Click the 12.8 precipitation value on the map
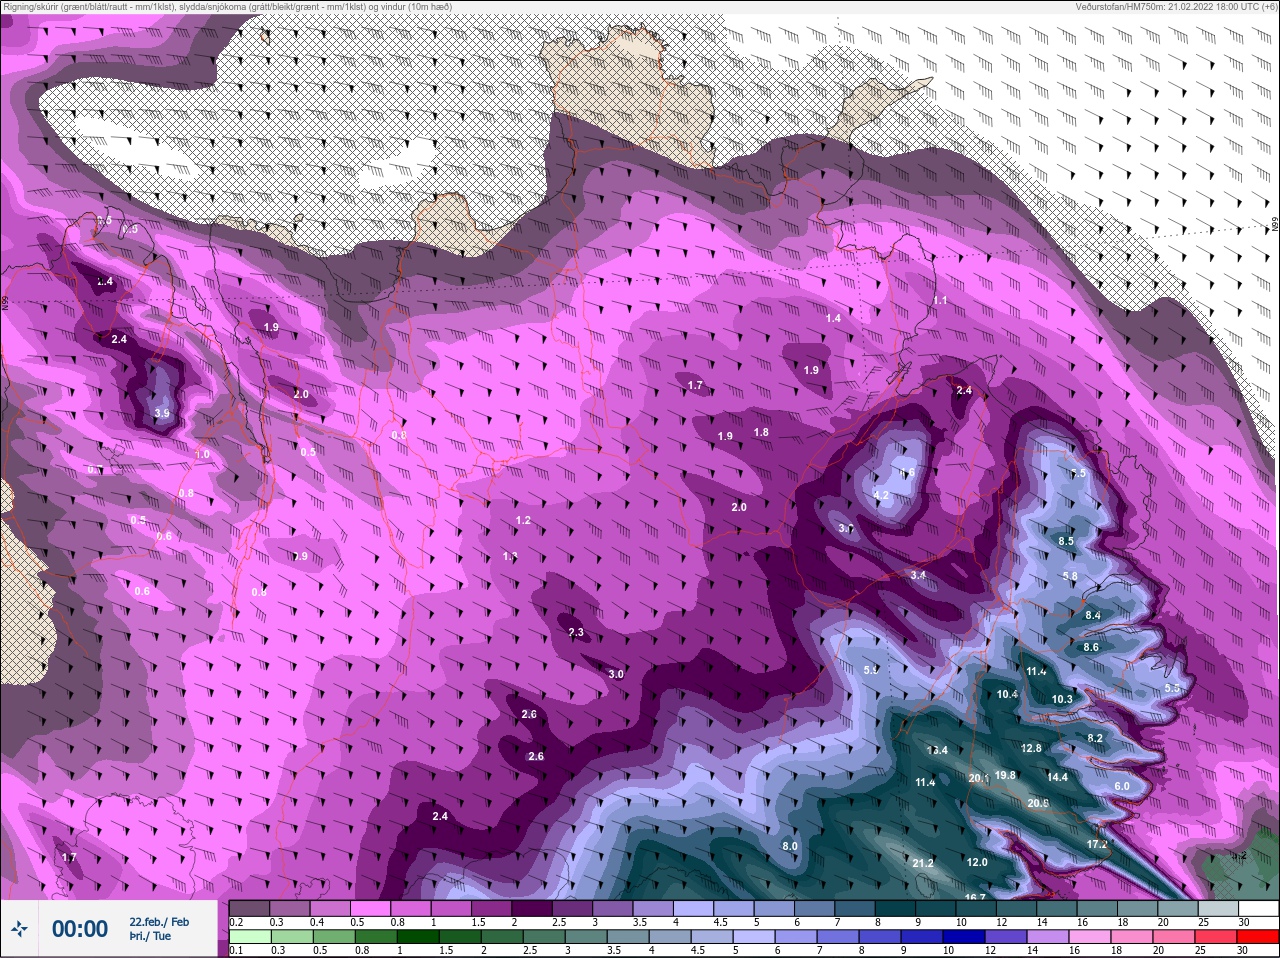1280x958 pixels. pos(1031,748)
